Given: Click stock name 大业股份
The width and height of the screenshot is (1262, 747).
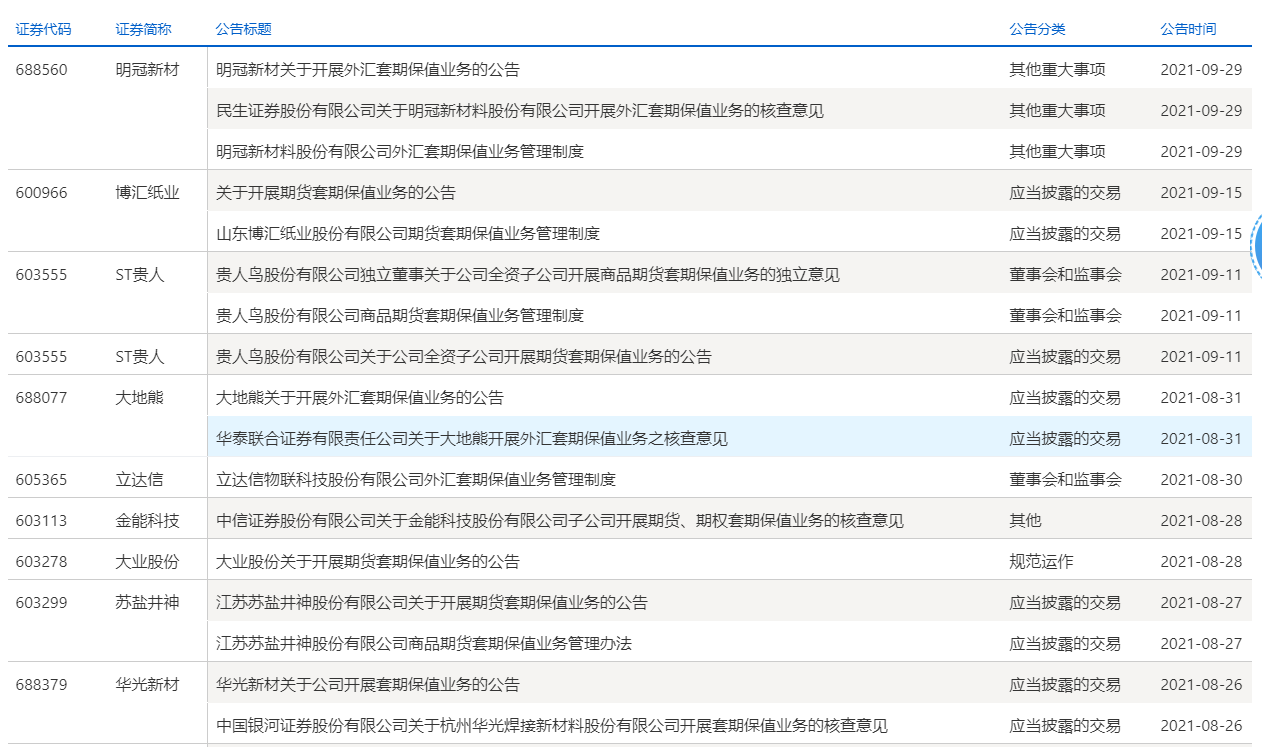Looking at the screenshot, I should (148, 562).
